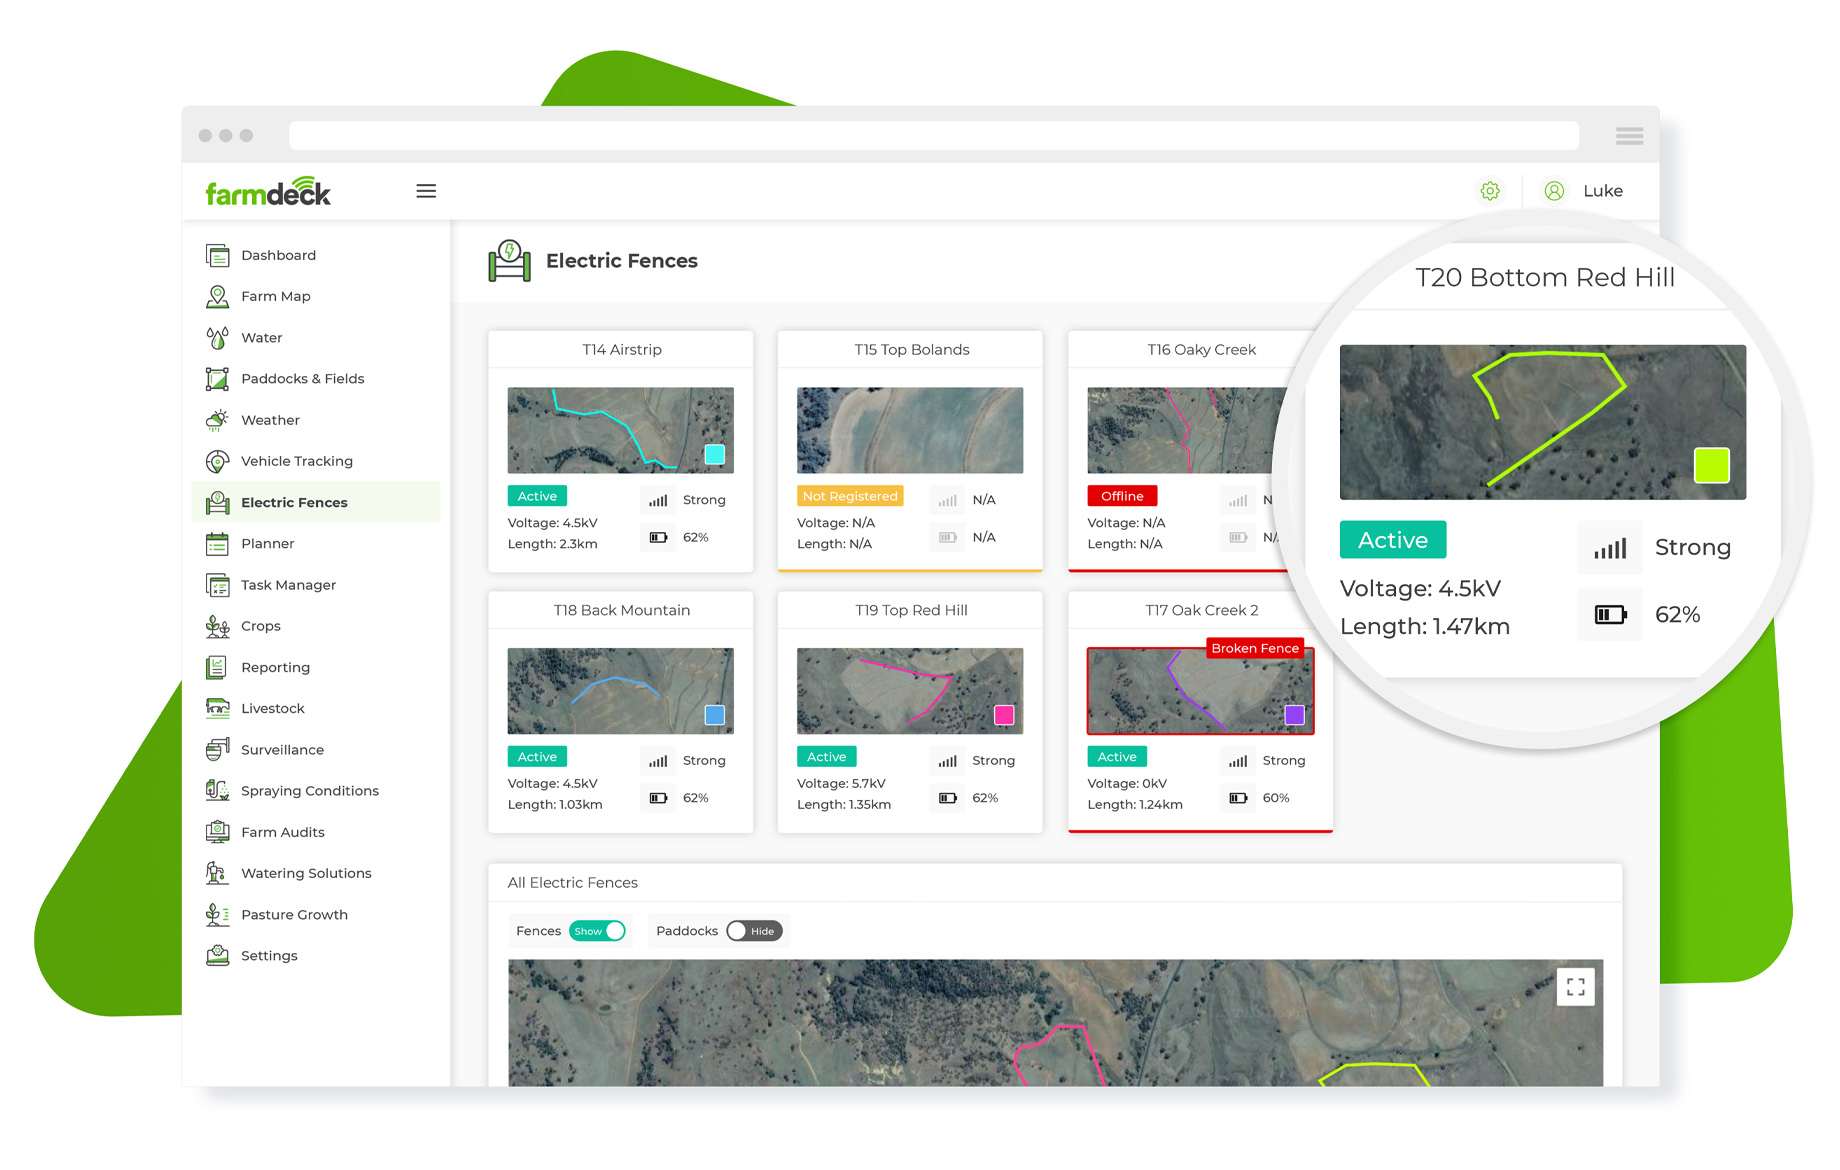Open Task Manager from the navigation menu
The height and width of the screenshot is (1170, 1840).
pyautogui.click(x=290, y=584)
